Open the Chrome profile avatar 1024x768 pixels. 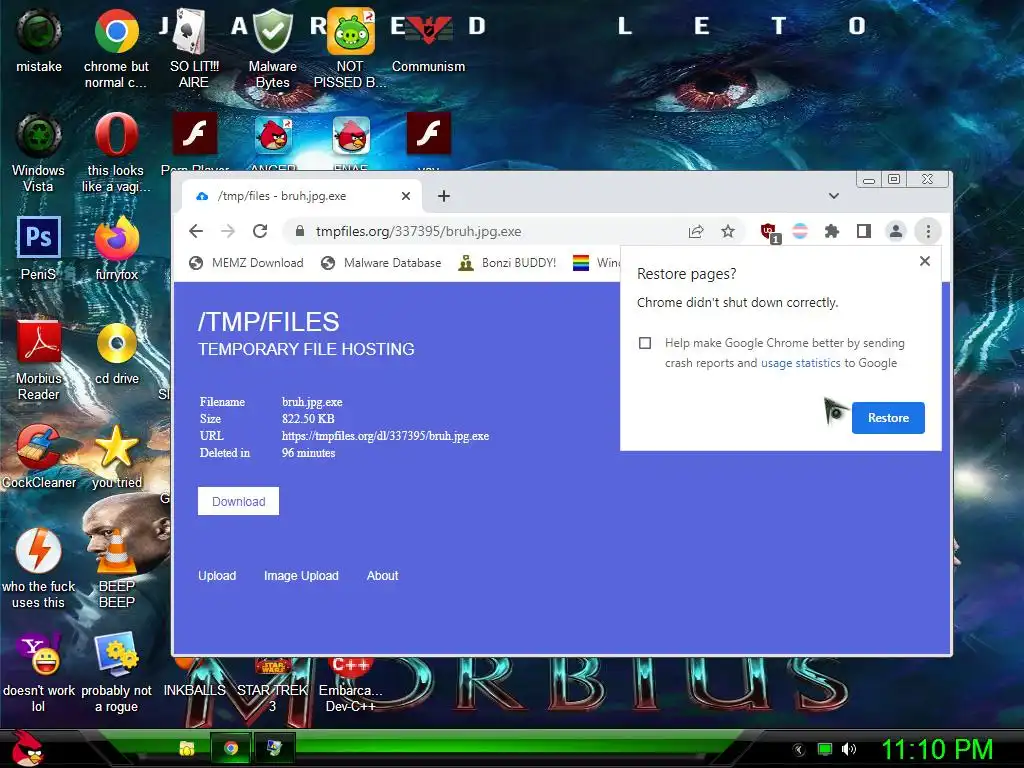point(895,231)
